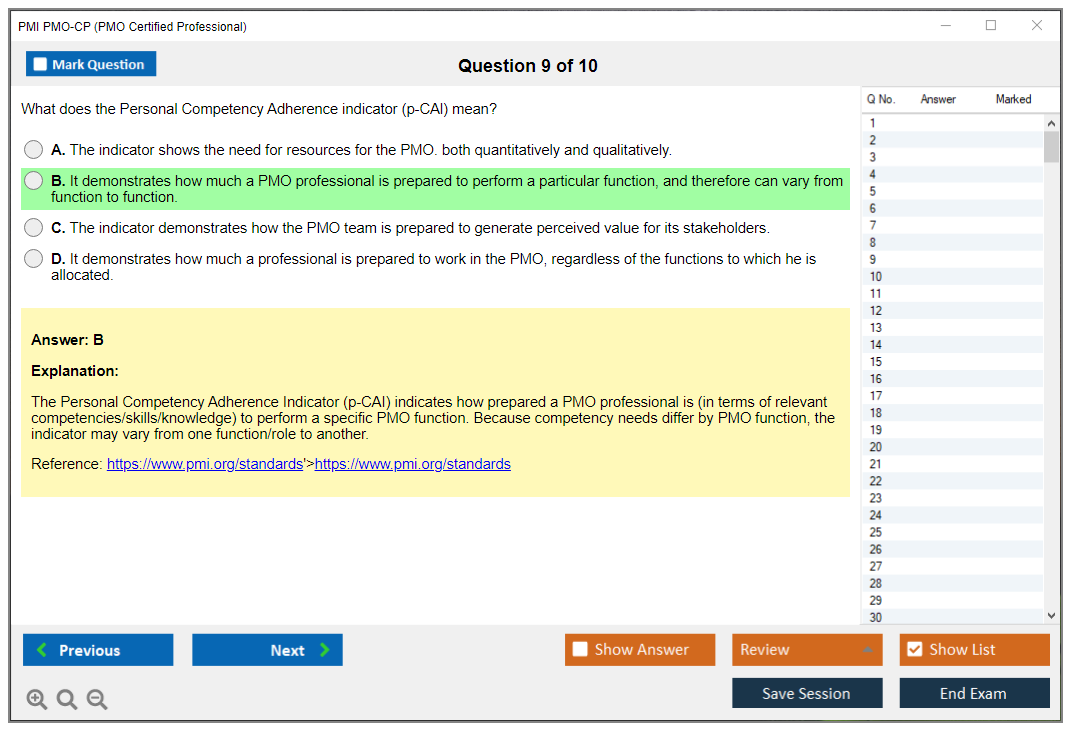This screenshot has height=735, width=1075.
Task: Zoom out using the magnifier minus icon
Action: pos(96,699)
